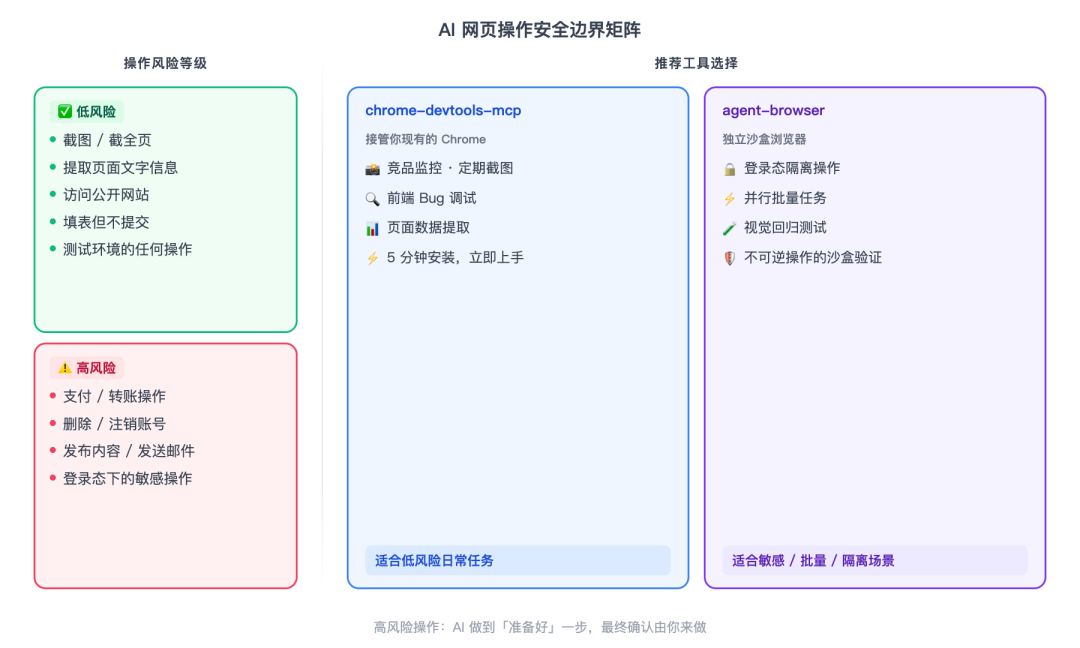Click the 操作风险等级 column header
Viewport: 1080px width, 648px height.
(165, 63)
